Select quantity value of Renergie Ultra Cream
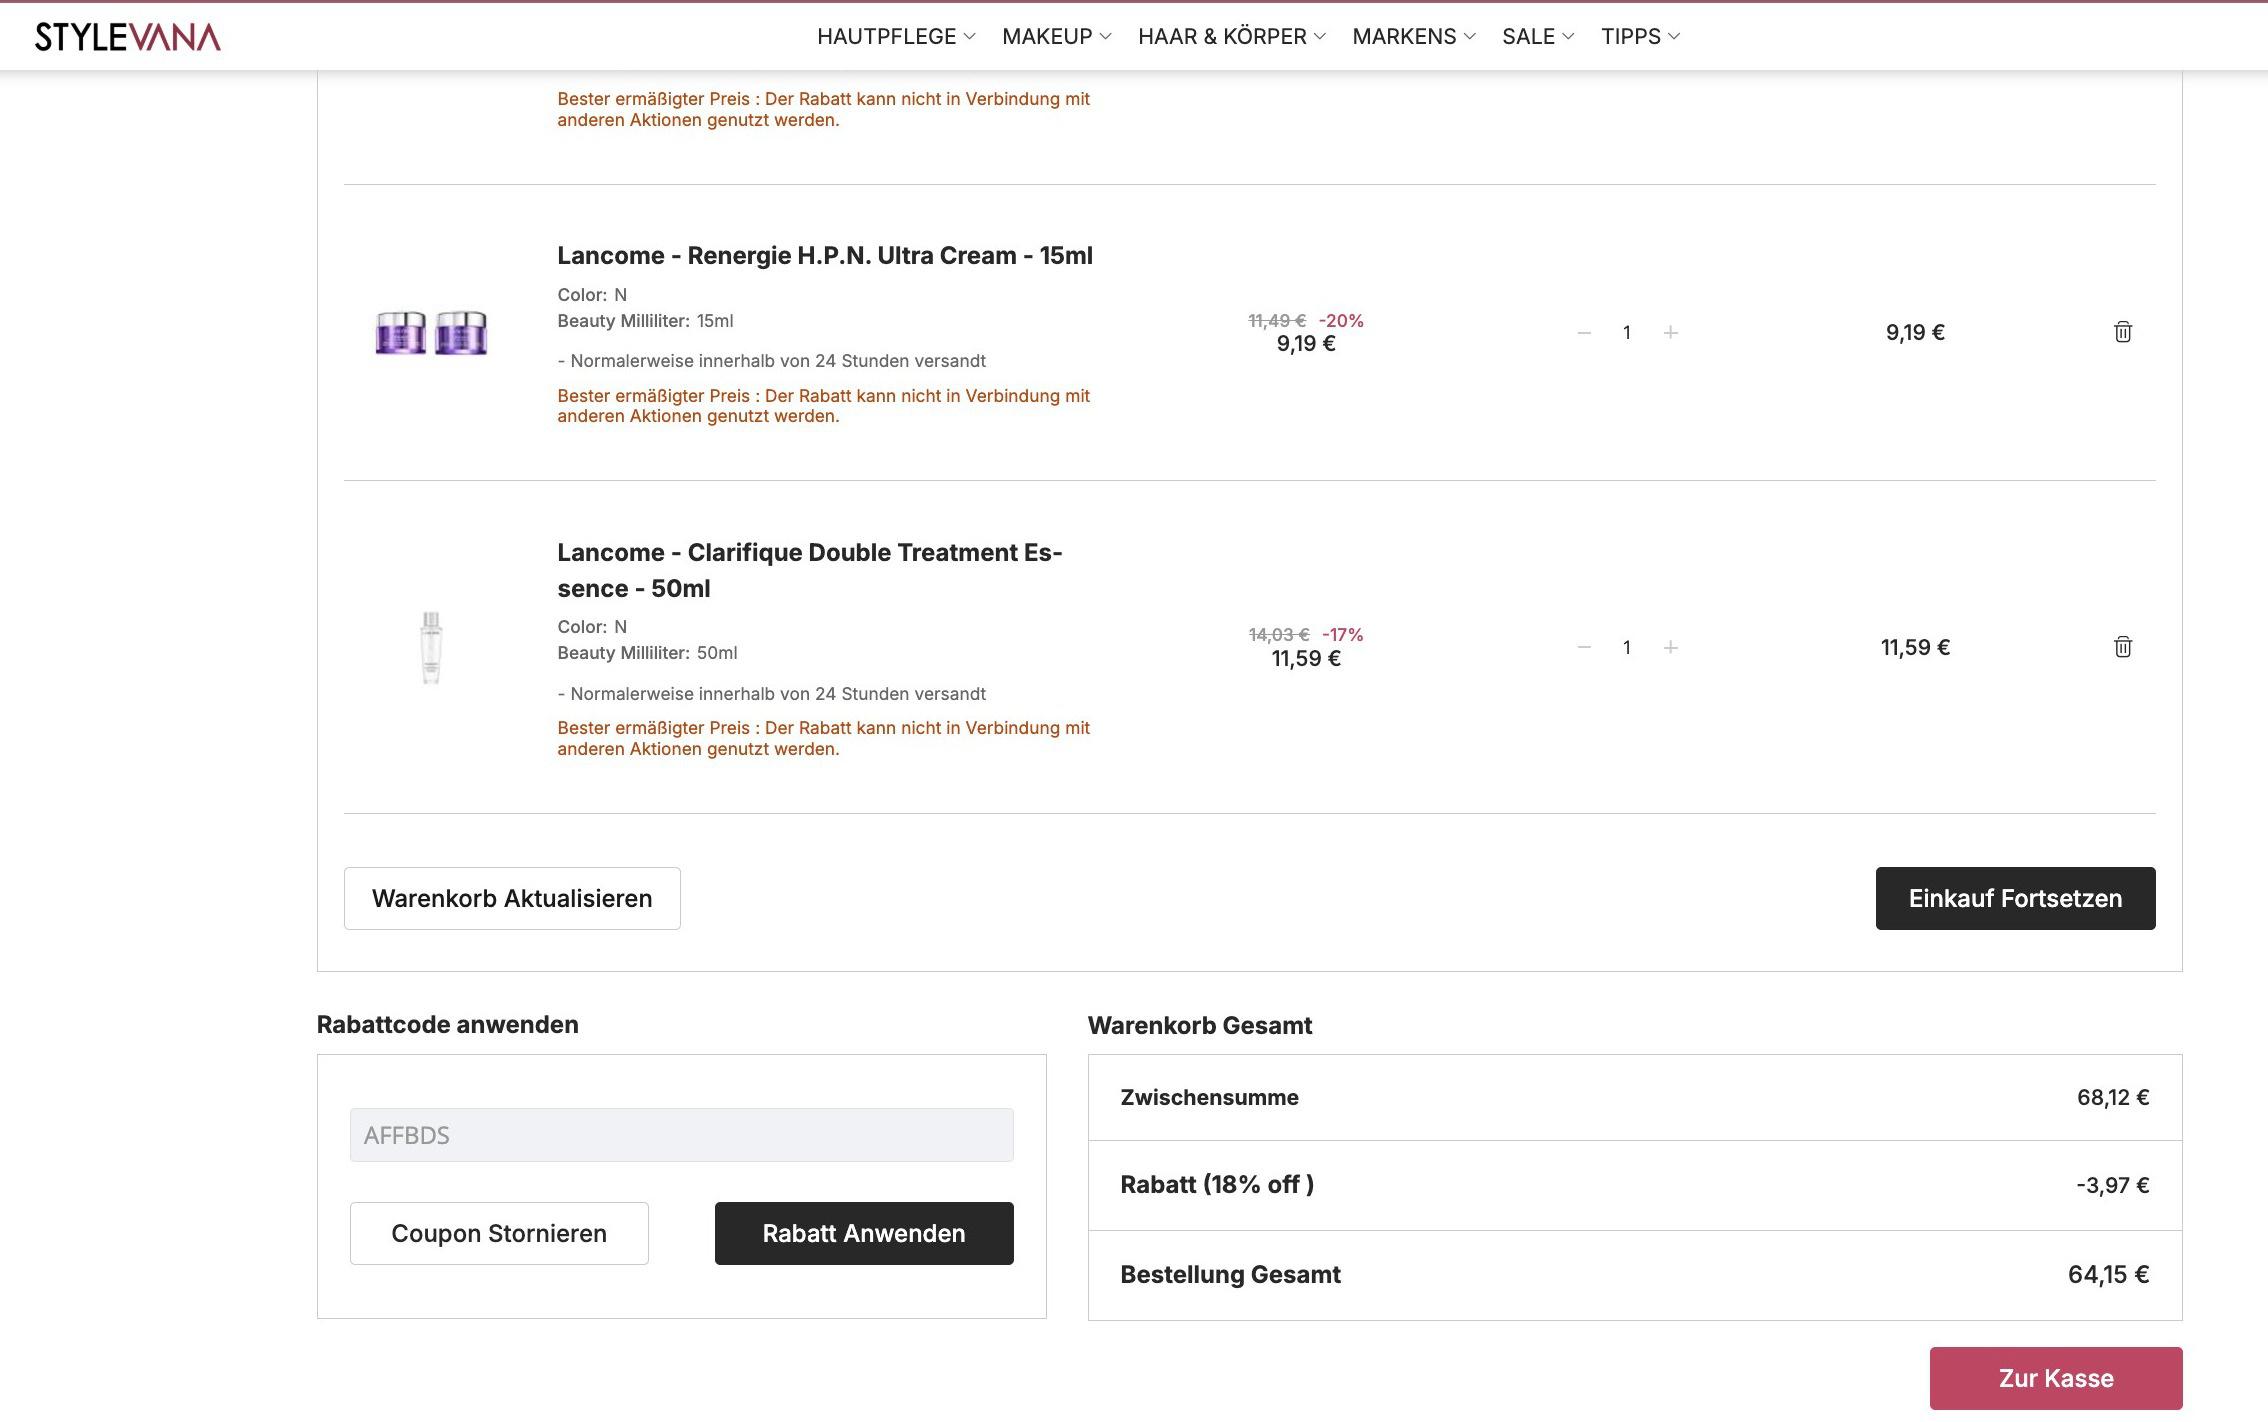This screenshot has height=1422, width=2268. [x=1627, y=333]
